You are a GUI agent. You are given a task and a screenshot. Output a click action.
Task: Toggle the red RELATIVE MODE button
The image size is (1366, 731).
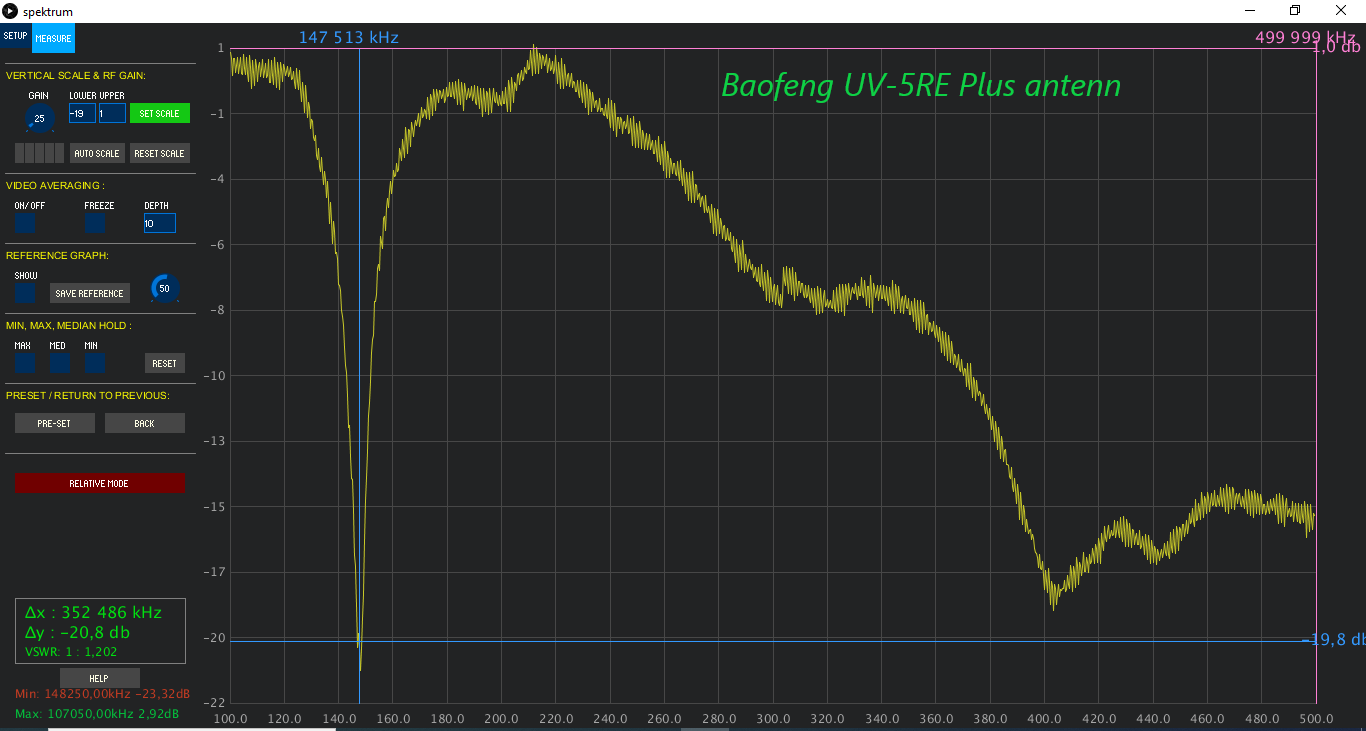point(100,483)
